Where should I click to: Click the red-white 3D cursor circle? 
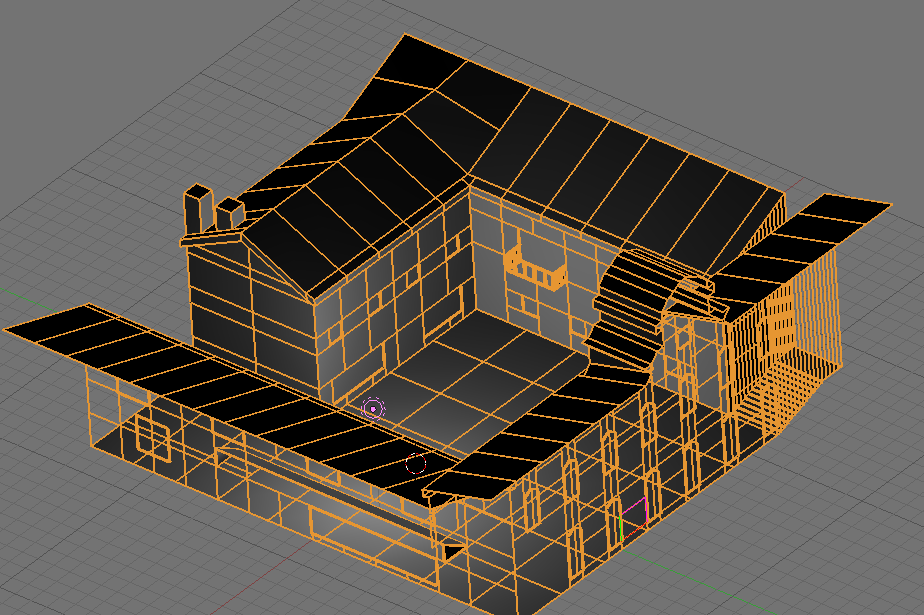(417, 464)
